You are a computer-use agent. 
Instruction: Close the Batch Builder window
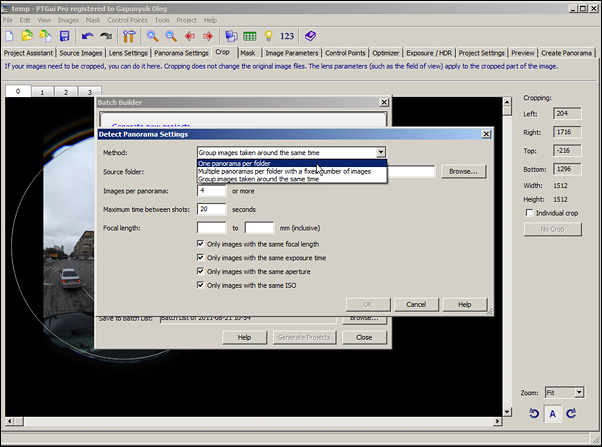[x=384, y=102]
